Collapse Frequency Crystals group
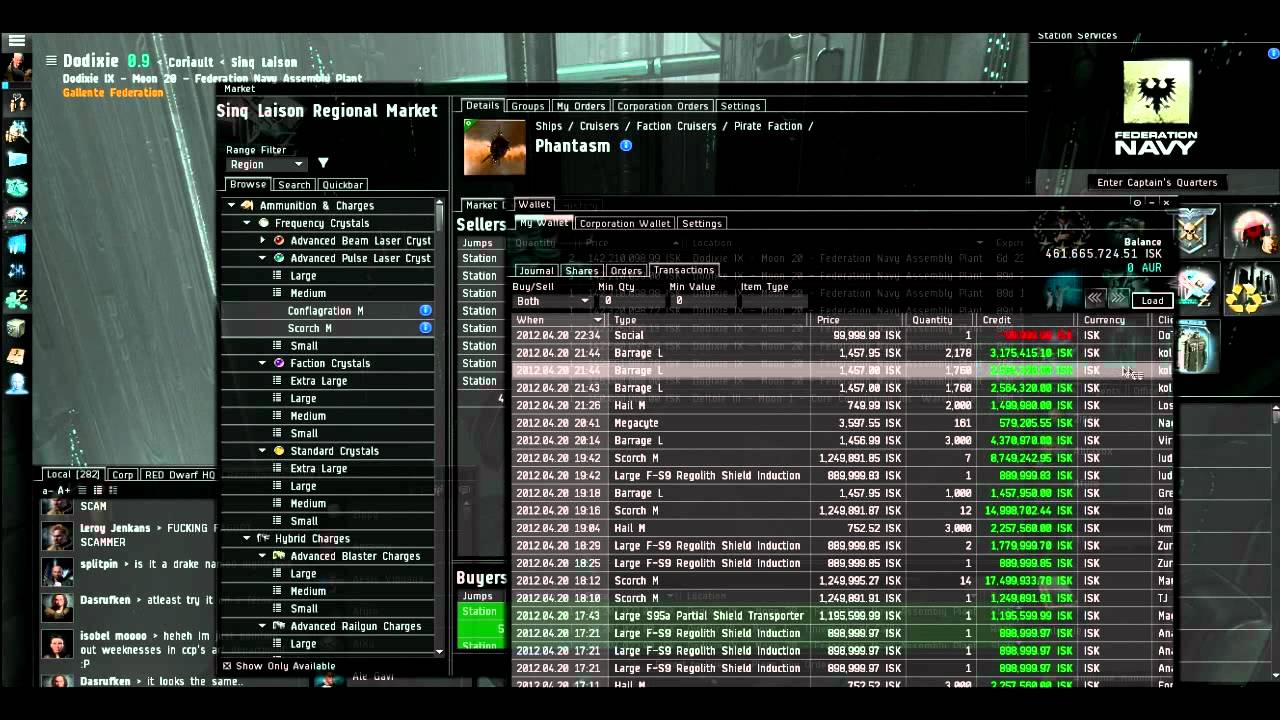The height and width of the screenshot is (720, 1280). click(247, 224)
